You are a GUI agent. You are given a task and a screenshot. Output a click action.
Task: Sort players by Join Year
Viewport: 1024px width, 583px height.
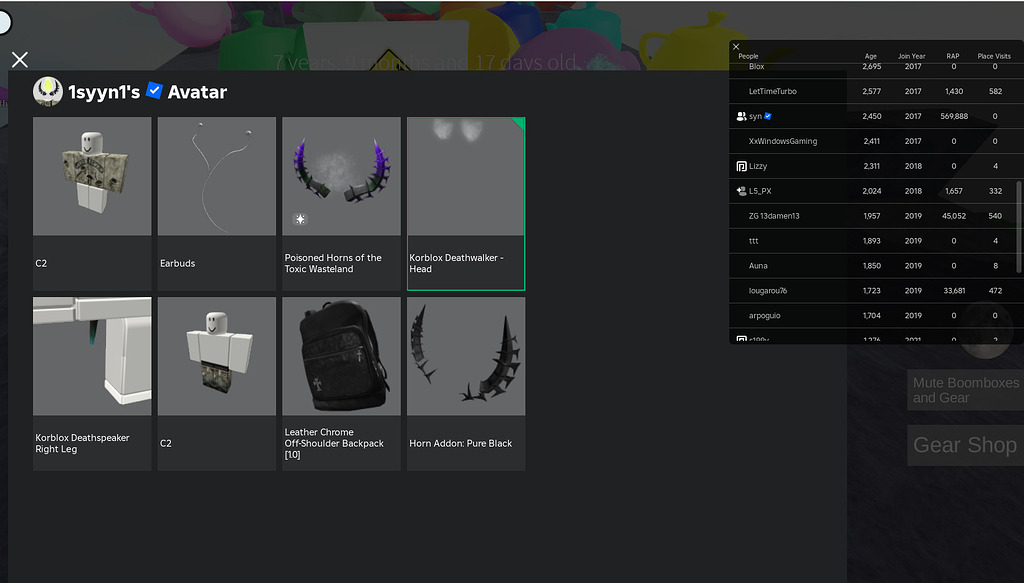click(x=912, y=56)
